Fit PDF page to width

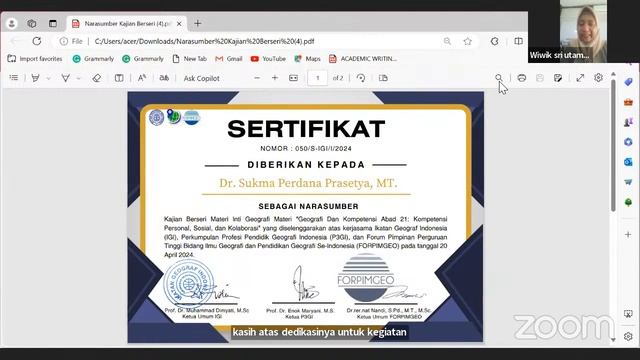[293, 78]
